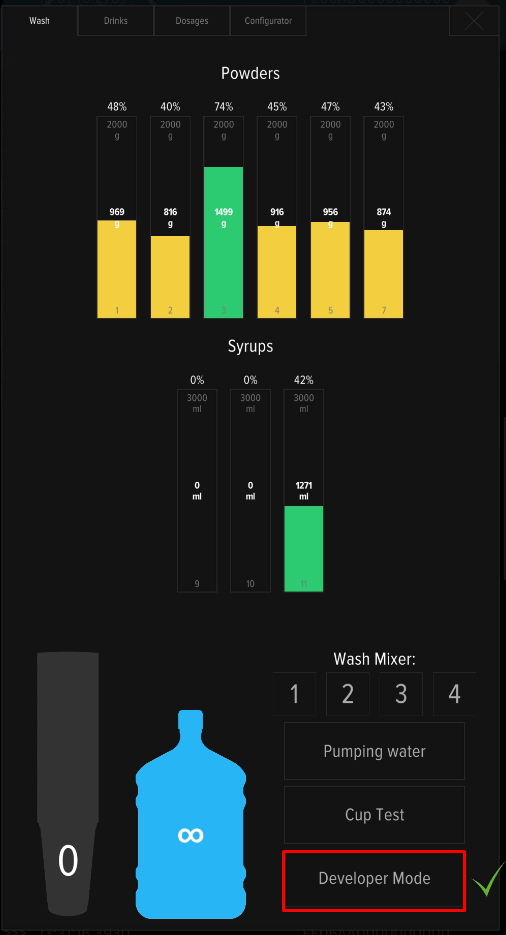Image resolution: width=506 pixels, height=935 pixels.
Task: Close the panel with the X icon
Action: tap(474, 21)
